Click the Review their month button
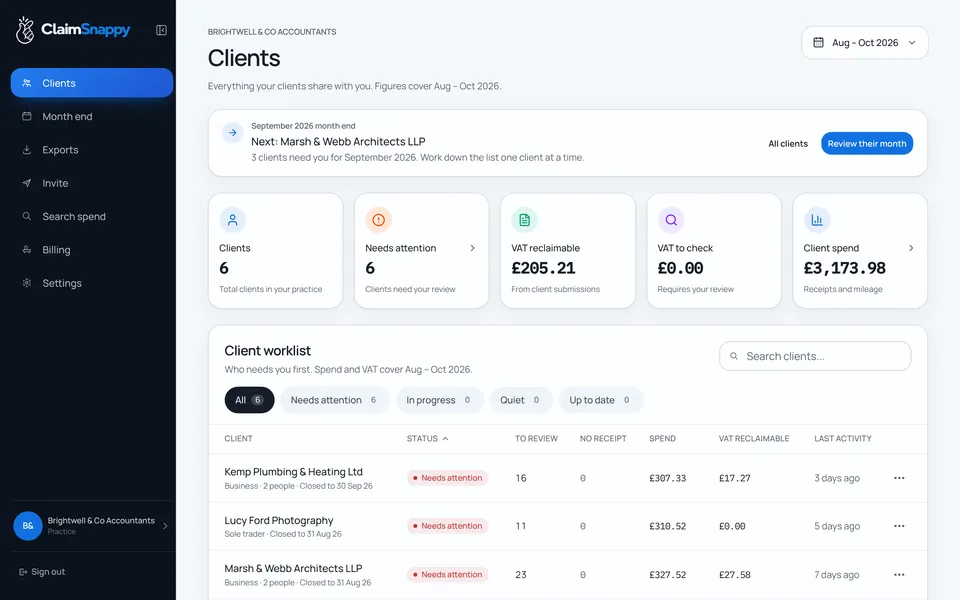This screenshot has width=960, height=600. (x=867, y=143)
